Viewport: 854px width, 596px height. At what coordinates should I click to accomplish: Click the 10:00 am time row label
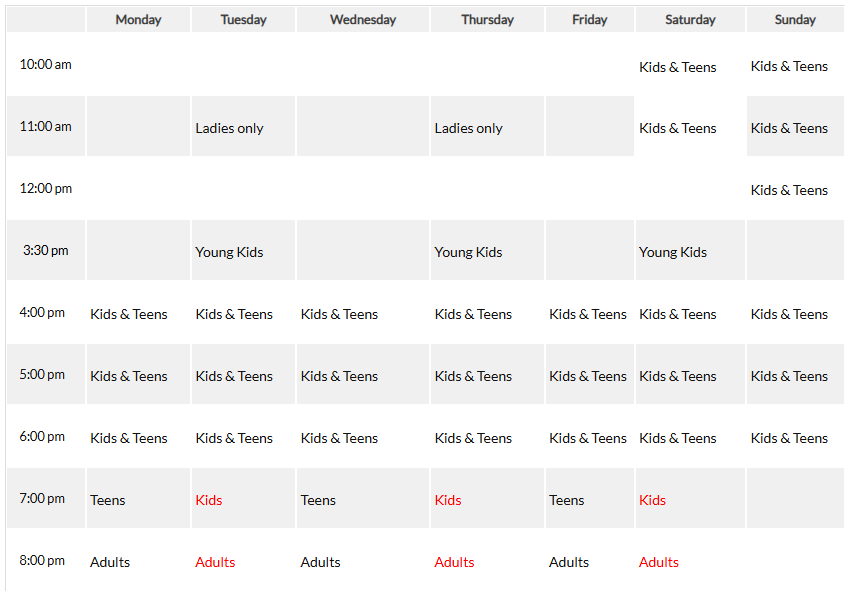(46, 64)
